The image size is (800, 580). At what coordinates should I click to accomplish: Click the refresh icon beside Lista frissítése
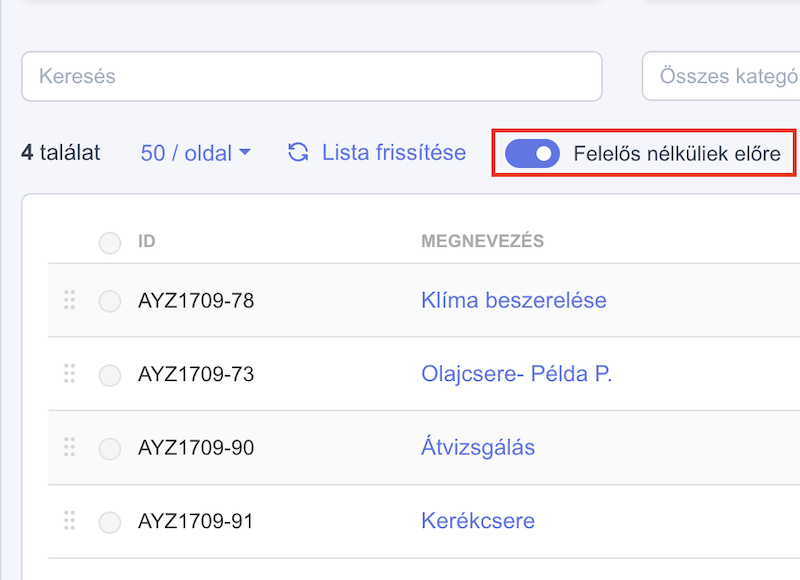click(x=298, y=153)
